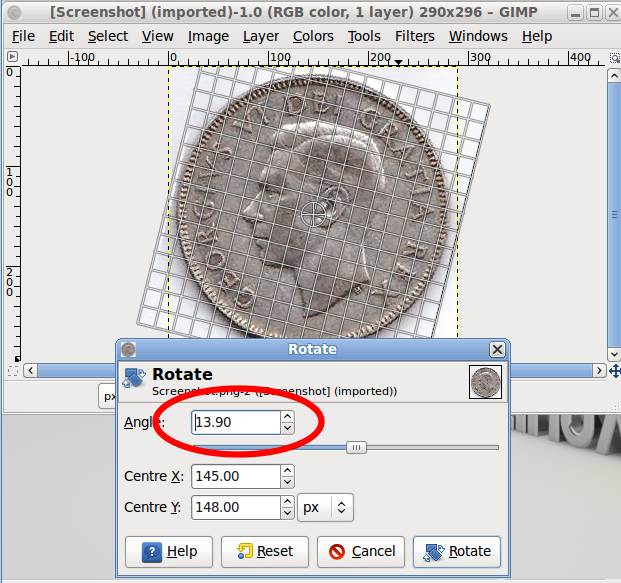Click the coin preview thumbnail in Rotate dialog
The height and width of the screenshot is (583, 621).
[x=485, y=382]
